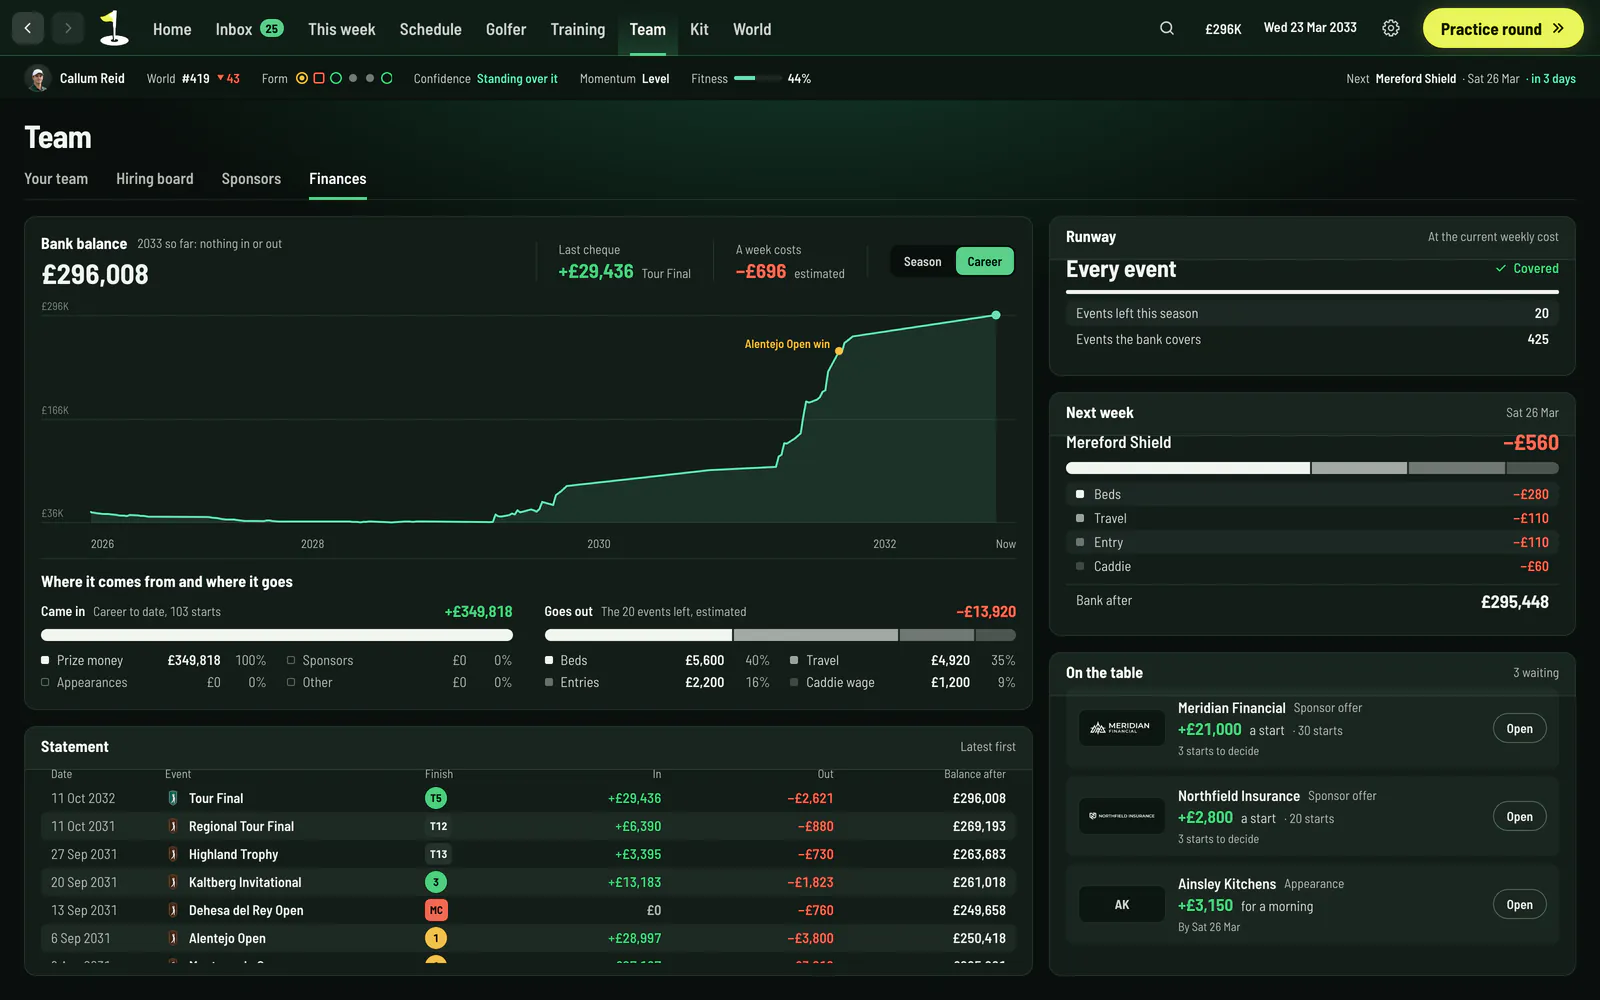Click the Northfield Insurance sponsor logo

pyautogui.click(x=1122, y=816)
